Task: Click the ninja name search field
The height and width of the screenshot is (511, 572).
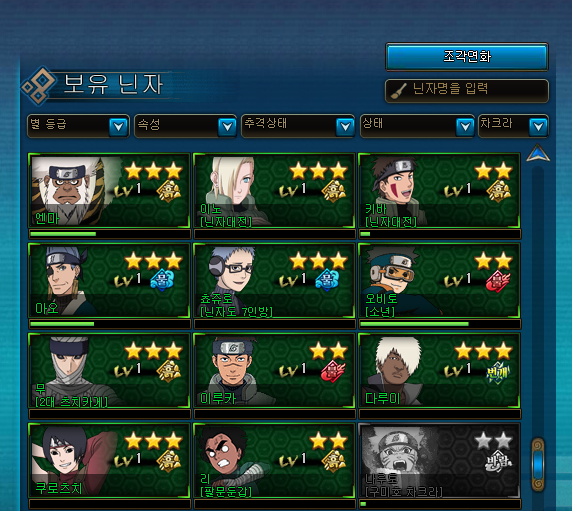Action: [467, 90]
